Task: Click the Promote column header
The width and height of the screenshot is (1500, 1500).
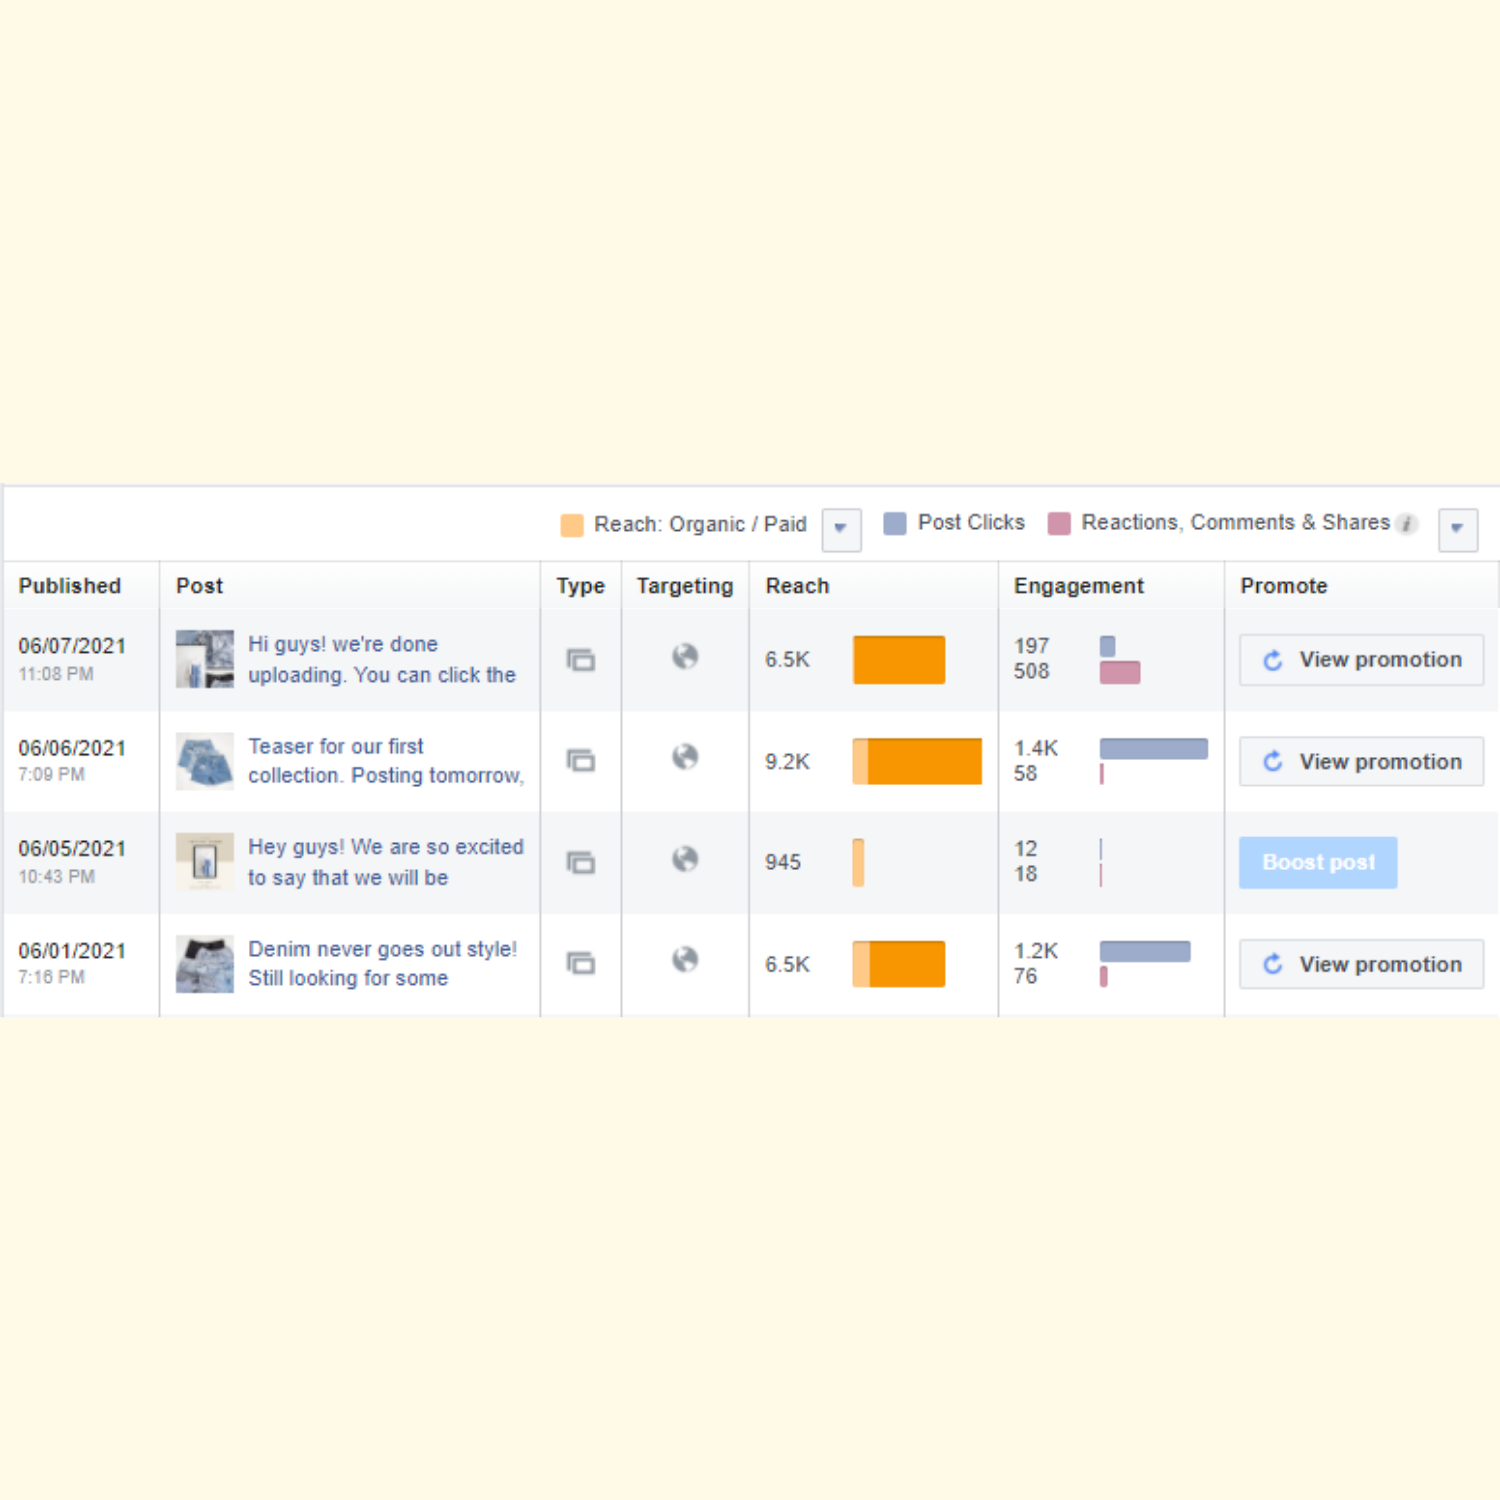Action: pyautogui.click(x=1284, y=586)
